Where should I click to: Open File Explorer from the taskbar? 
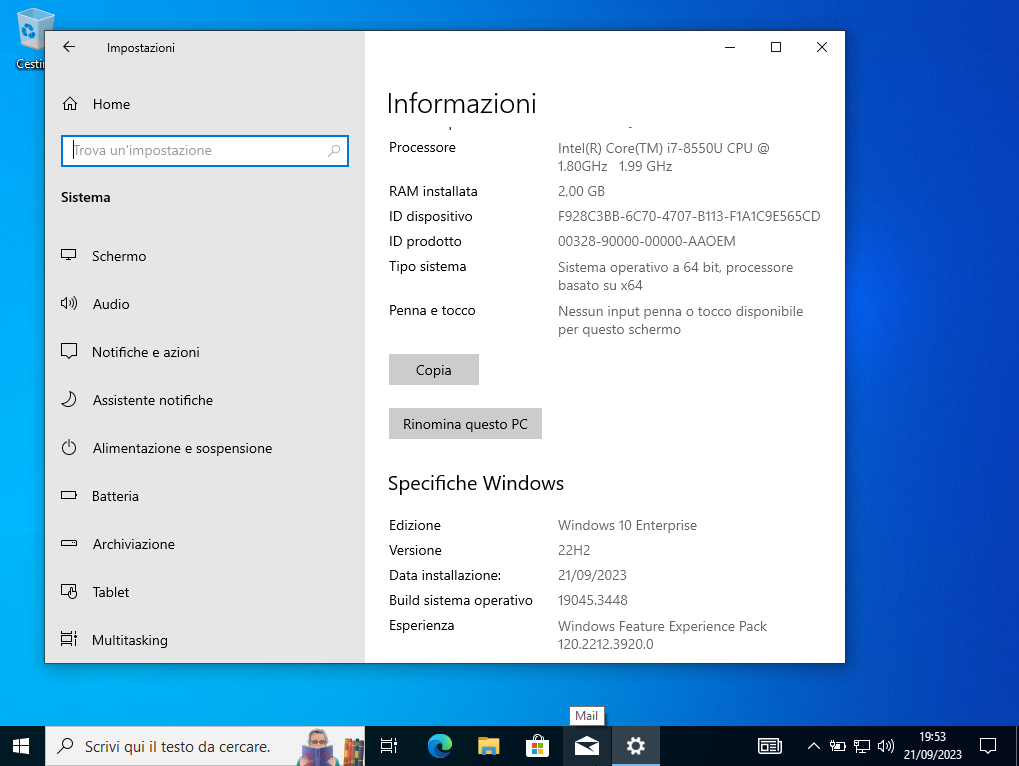(x=489, y=747)
